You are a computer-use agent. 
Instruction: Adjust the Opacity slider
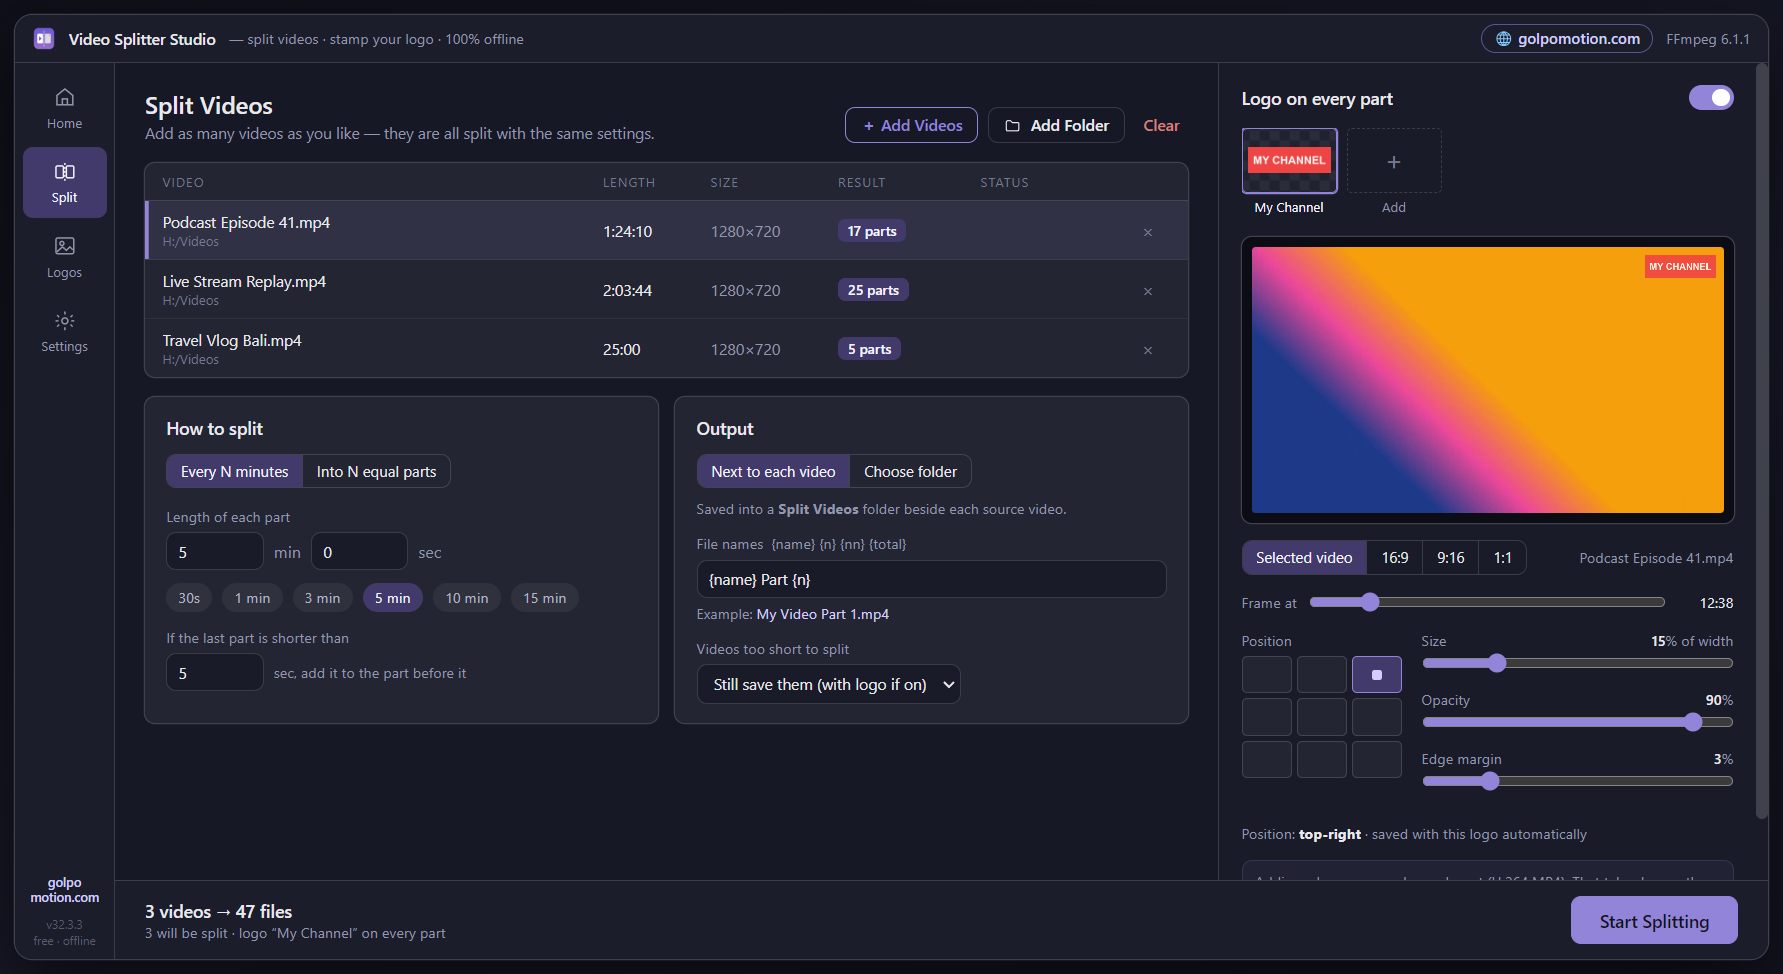pos(1577,722)
